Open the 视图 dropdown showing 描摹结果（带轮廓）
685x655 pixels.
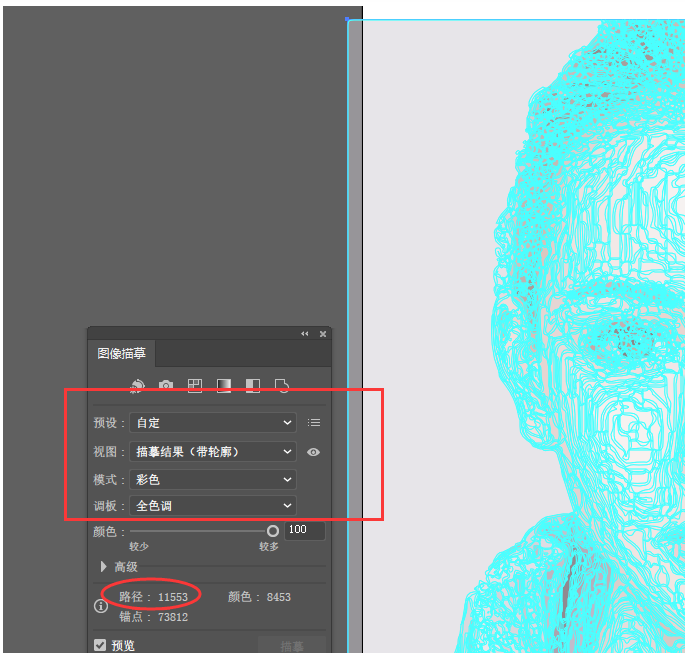pyautogui.click(x=213, y=452)
